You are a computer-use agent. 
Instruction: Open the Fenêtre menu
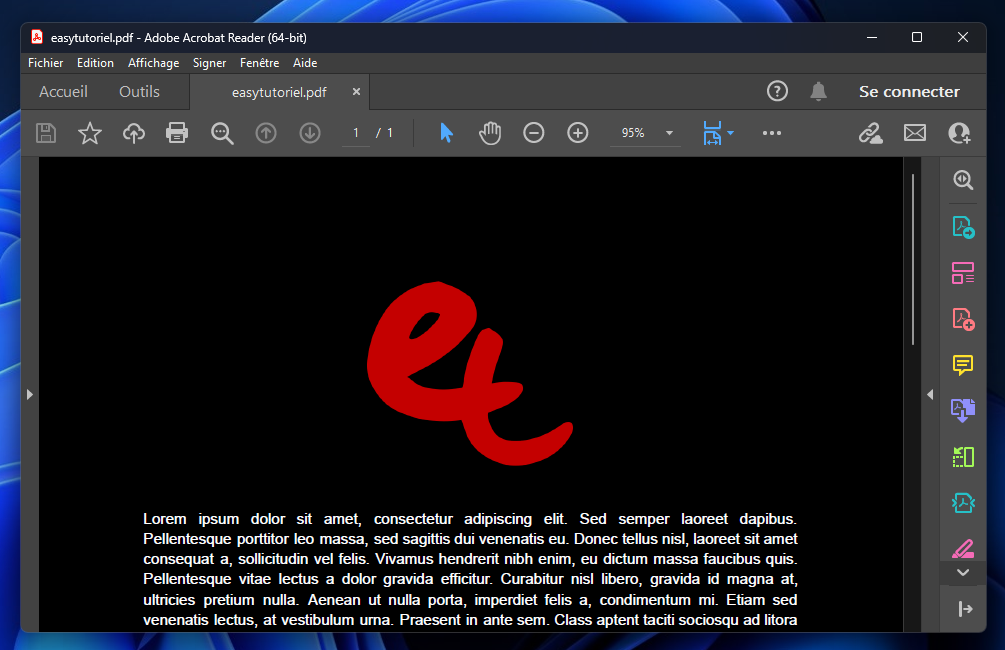(259, 63)
